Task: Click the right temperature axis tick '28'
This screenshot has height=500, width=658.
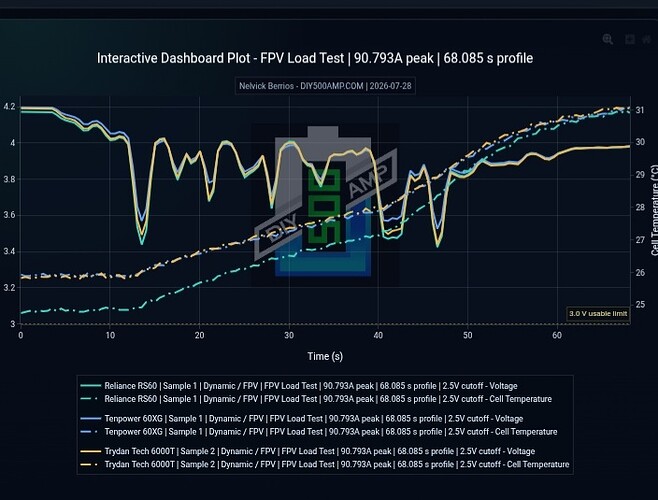Action: pos(640,207)
